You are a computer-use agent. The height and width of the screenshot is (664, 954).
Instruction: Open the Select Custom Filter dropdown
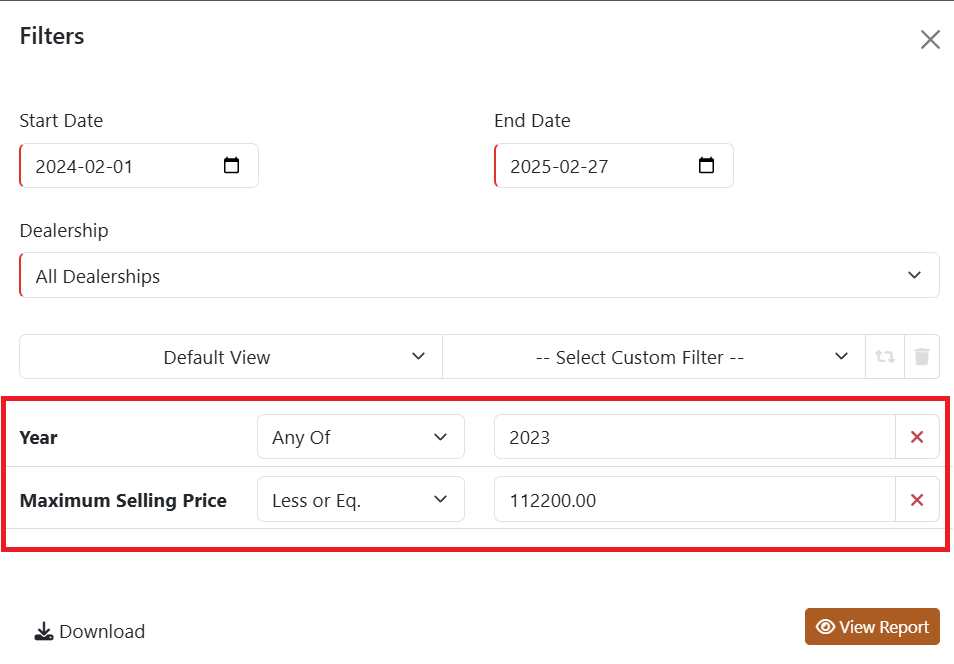[653, 357]
